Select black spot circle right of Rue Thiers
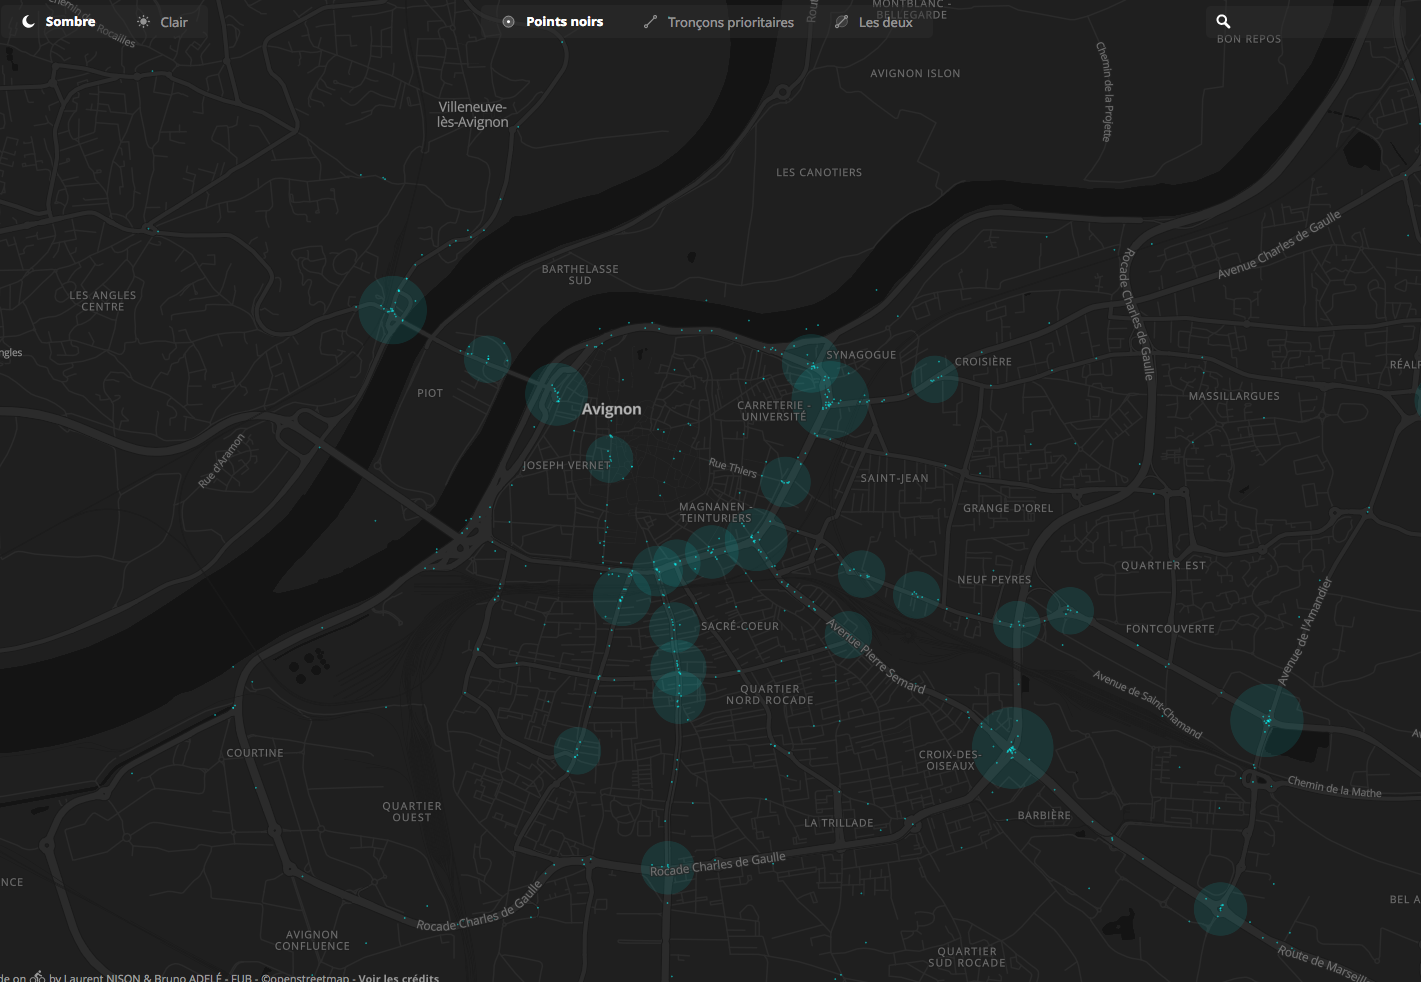The image size is (1421, 982). [x=785, y=481]
